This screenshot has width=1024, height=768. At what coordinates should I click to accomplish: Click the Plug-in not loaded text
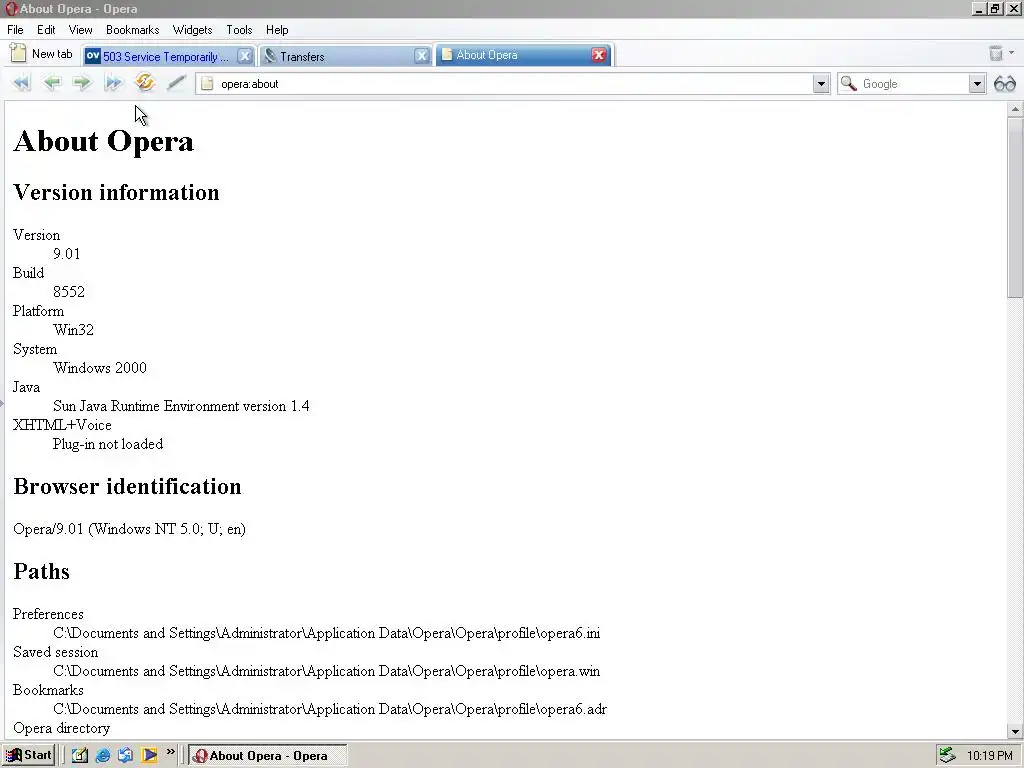point(108,444)
